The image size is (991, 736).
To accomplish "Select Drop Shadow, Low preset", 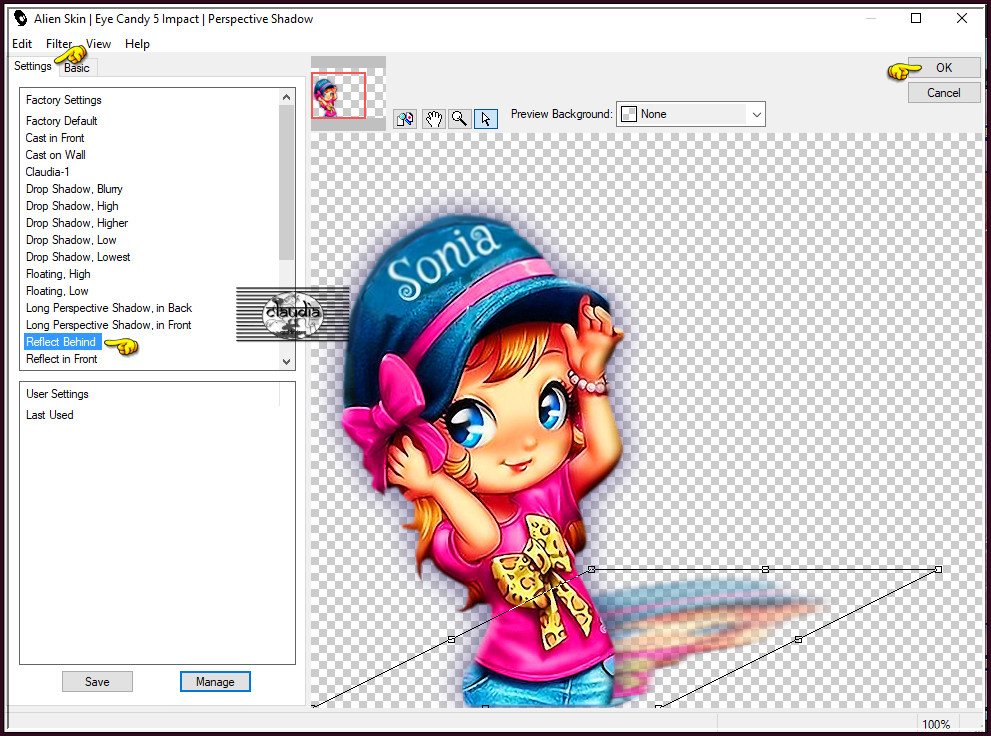I will 71,240.
